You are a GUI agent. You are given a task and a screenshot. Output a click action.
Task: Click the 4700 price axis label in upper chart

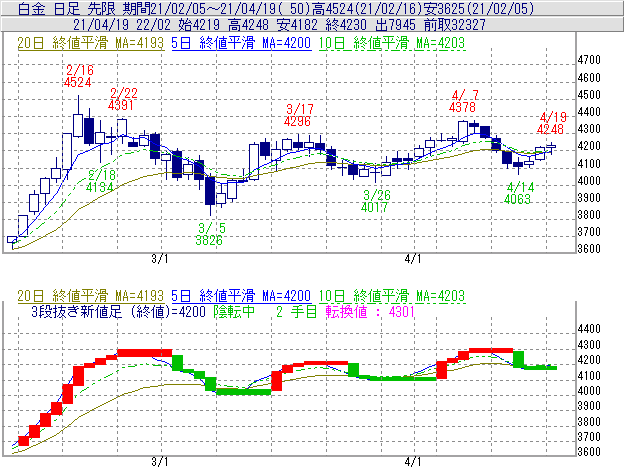(589, 60)
